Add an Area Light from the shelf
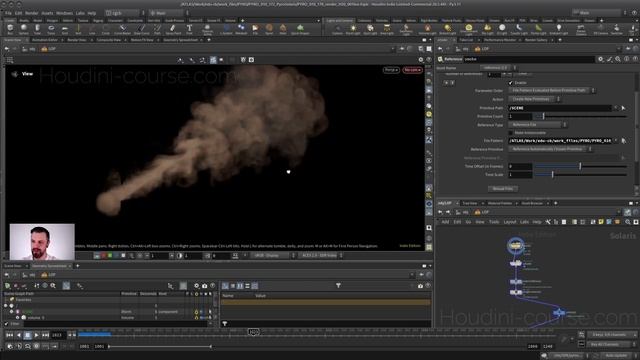The height and width of the screenshot is (360, 640). click(x=387, y=29)
